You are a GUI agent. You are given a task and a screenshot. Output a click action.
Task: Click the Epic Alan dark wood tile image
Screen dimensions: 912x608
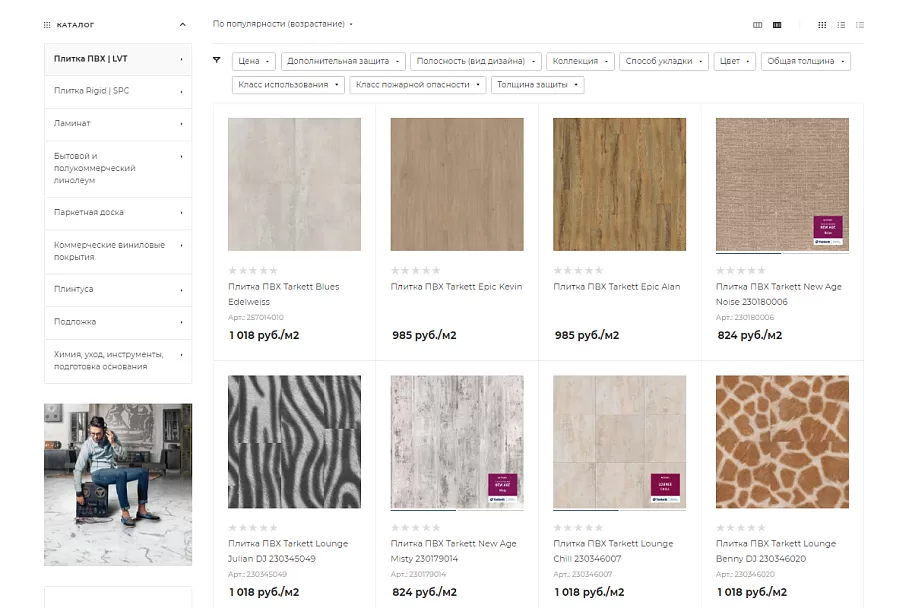point(619,184)
